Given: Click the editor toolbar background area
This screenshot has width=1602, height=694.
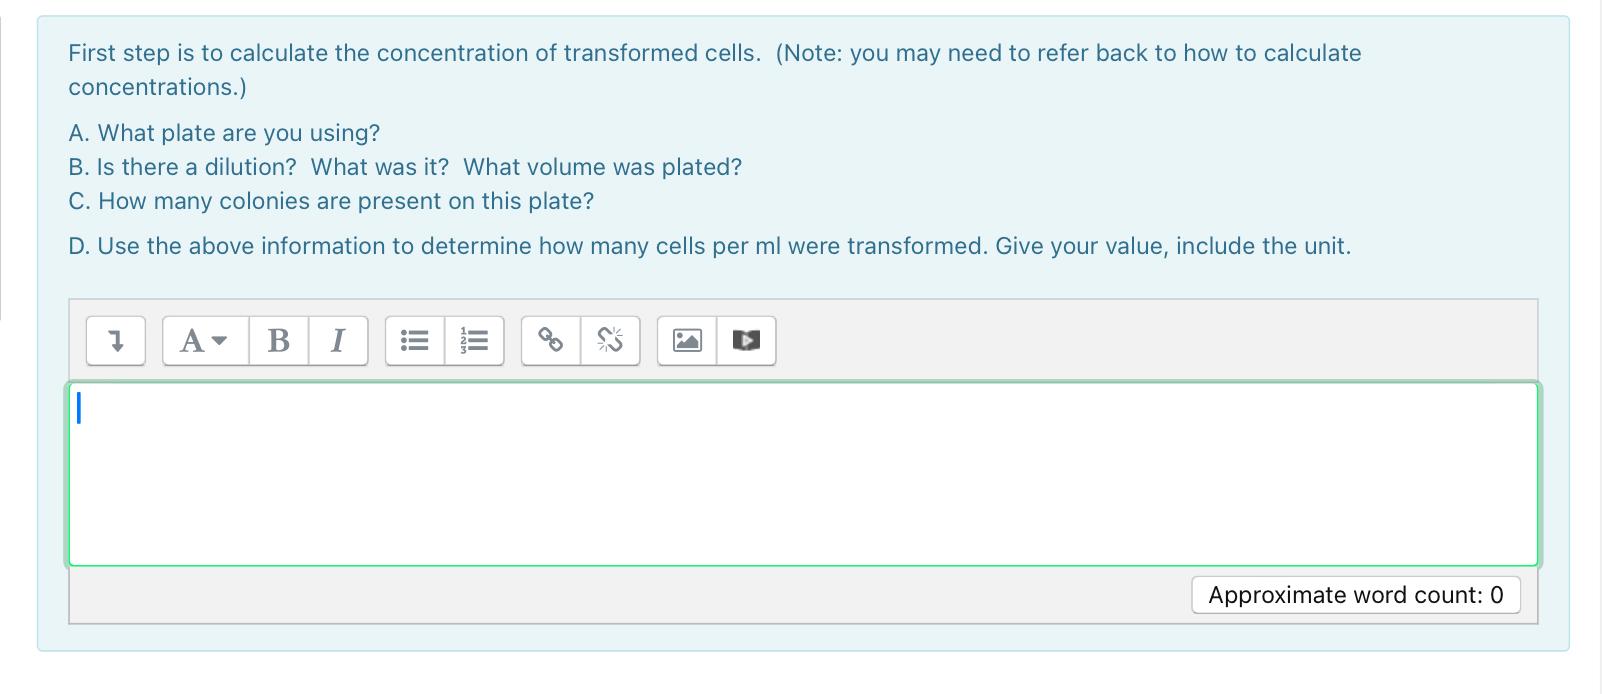Looking at the screenshot, I should coord(1100,340).
